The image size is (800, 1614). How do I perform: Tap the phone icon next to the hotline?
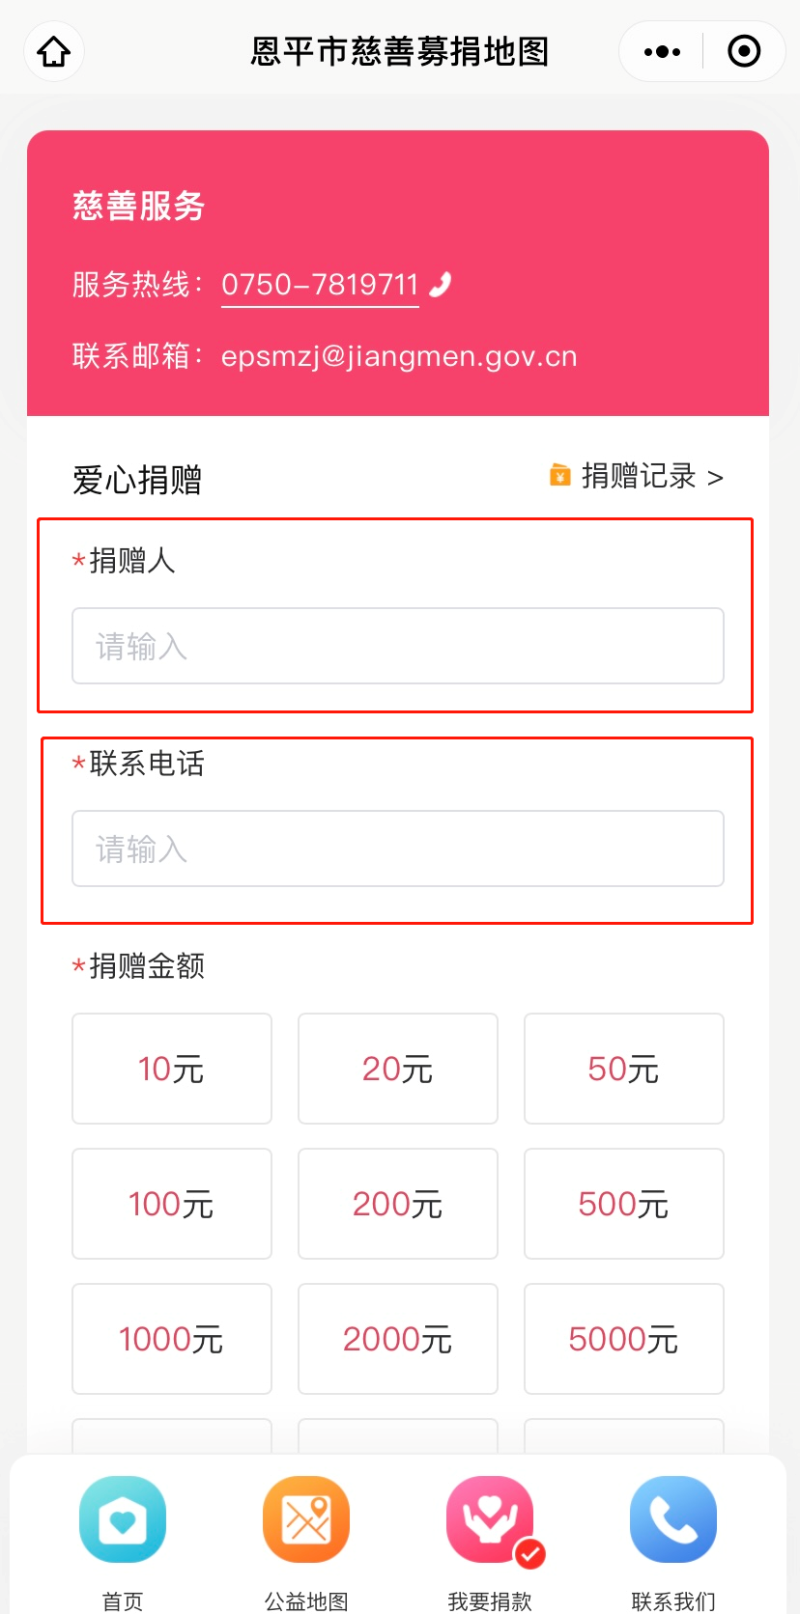tap(440, 283)
